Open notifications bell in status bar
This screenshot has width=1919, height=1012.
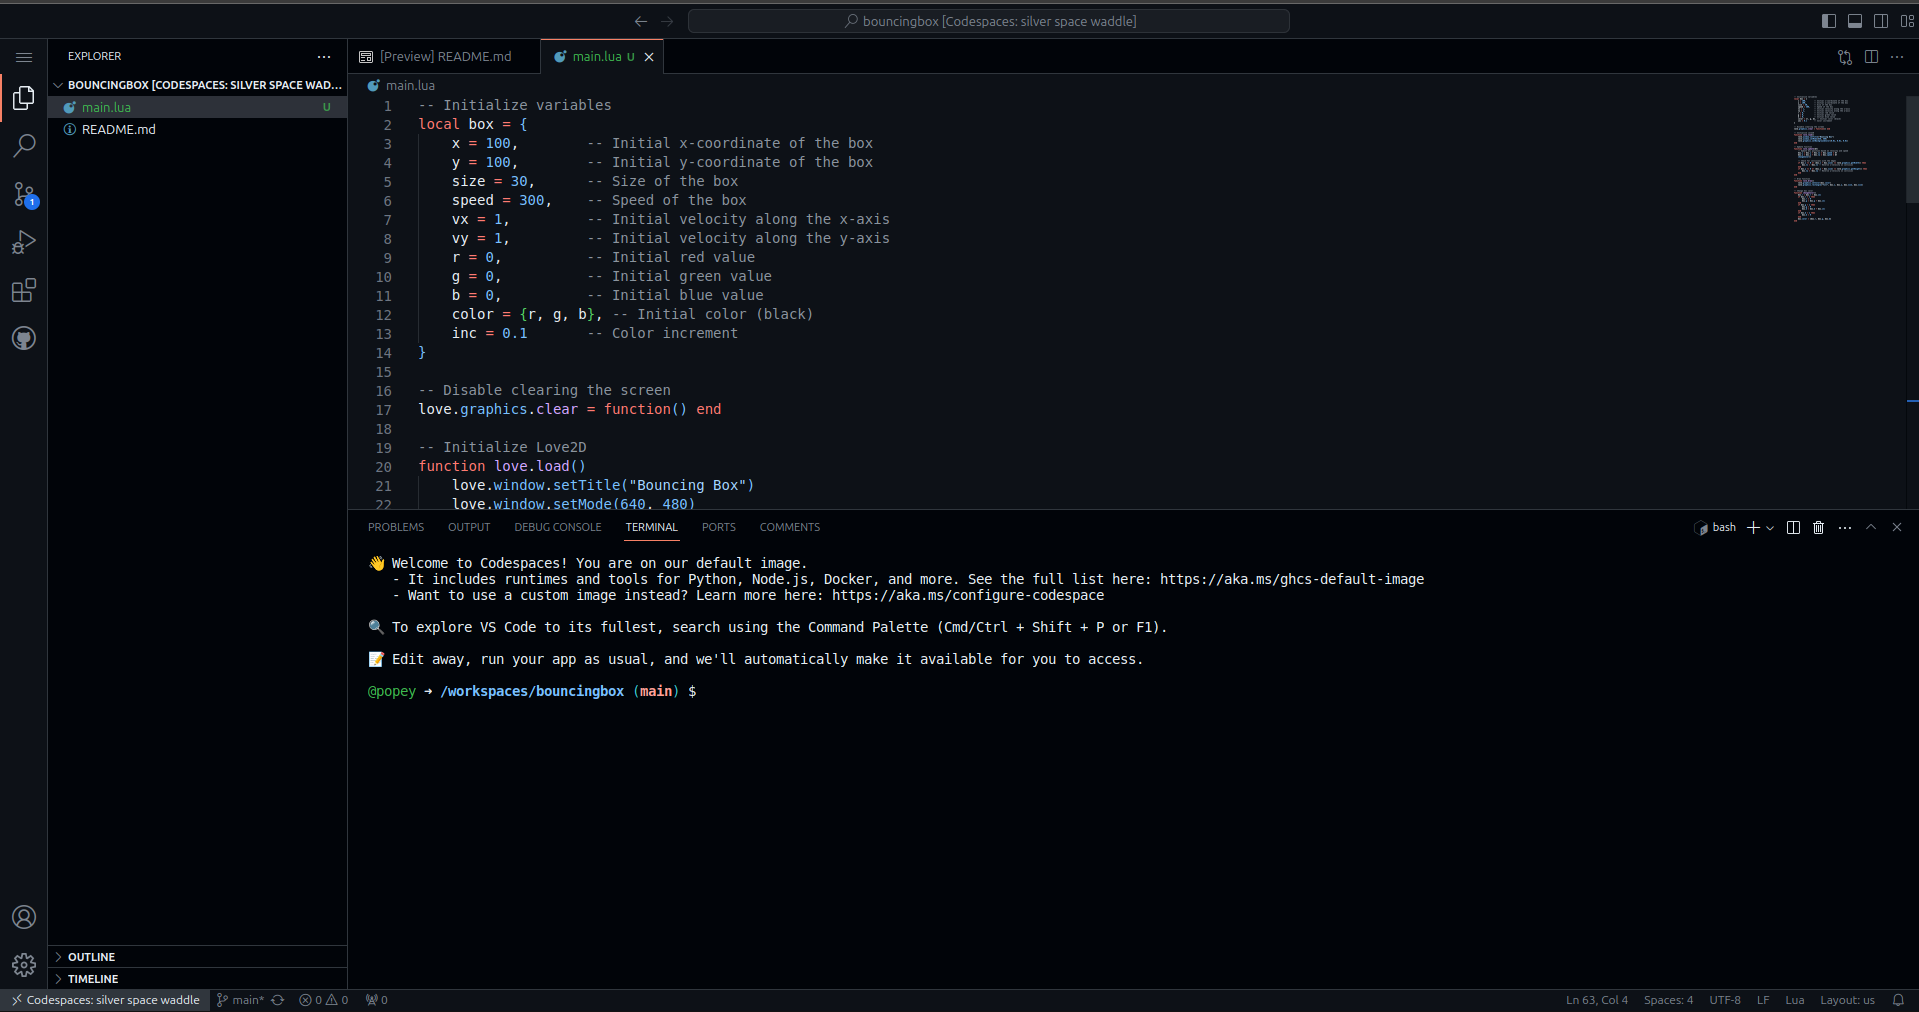click(x=1898, y=1000)
